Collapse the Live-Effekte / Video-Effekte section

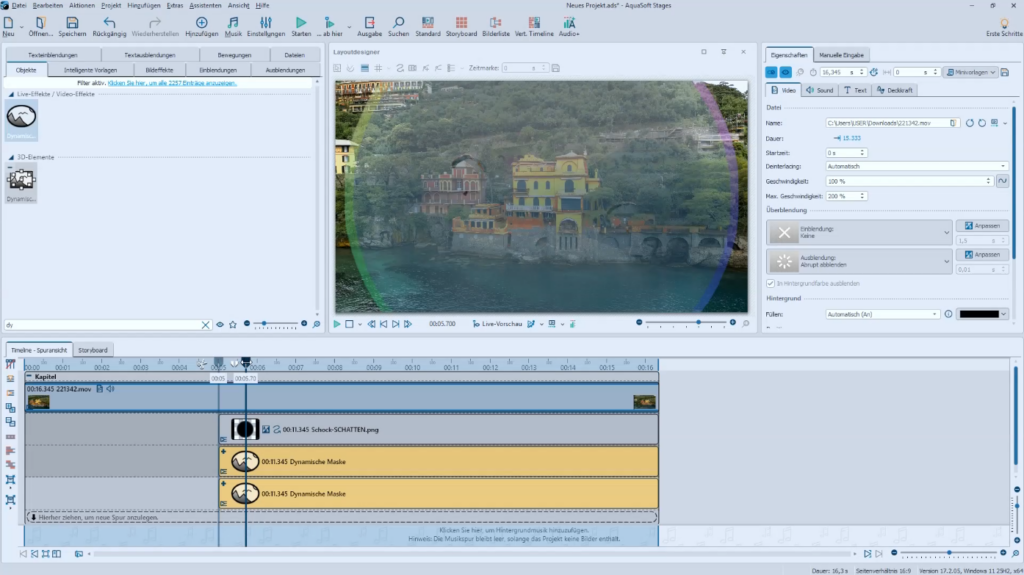click(11, 94)
